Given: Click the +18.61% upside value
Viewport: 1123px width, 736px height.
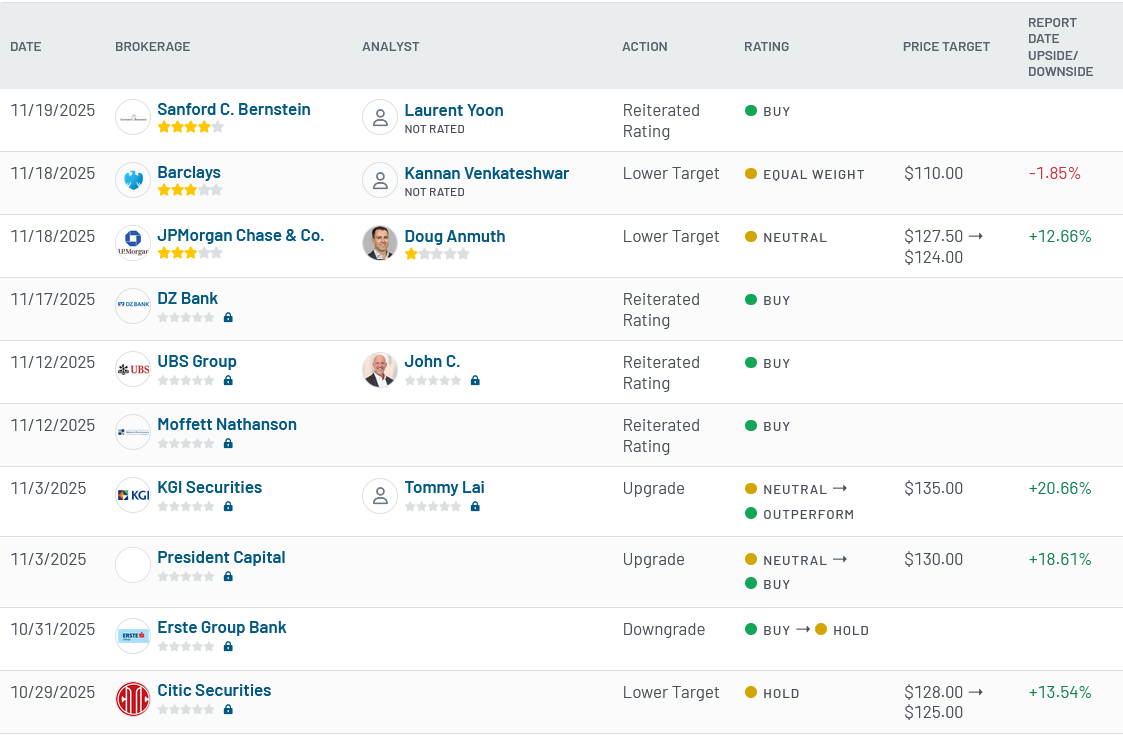Looking at the screenshot, I should [x=1060, y=559].
